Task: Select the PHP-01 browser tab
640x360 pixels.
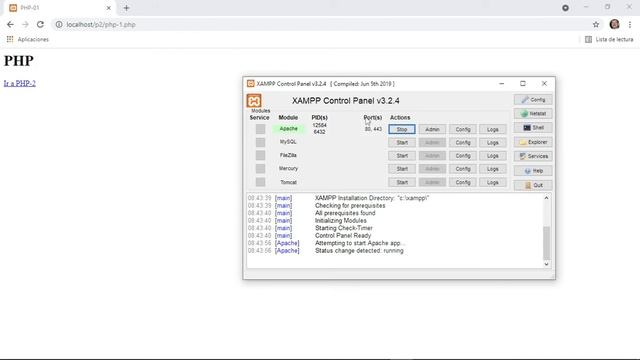Action: tap(60, 8)
